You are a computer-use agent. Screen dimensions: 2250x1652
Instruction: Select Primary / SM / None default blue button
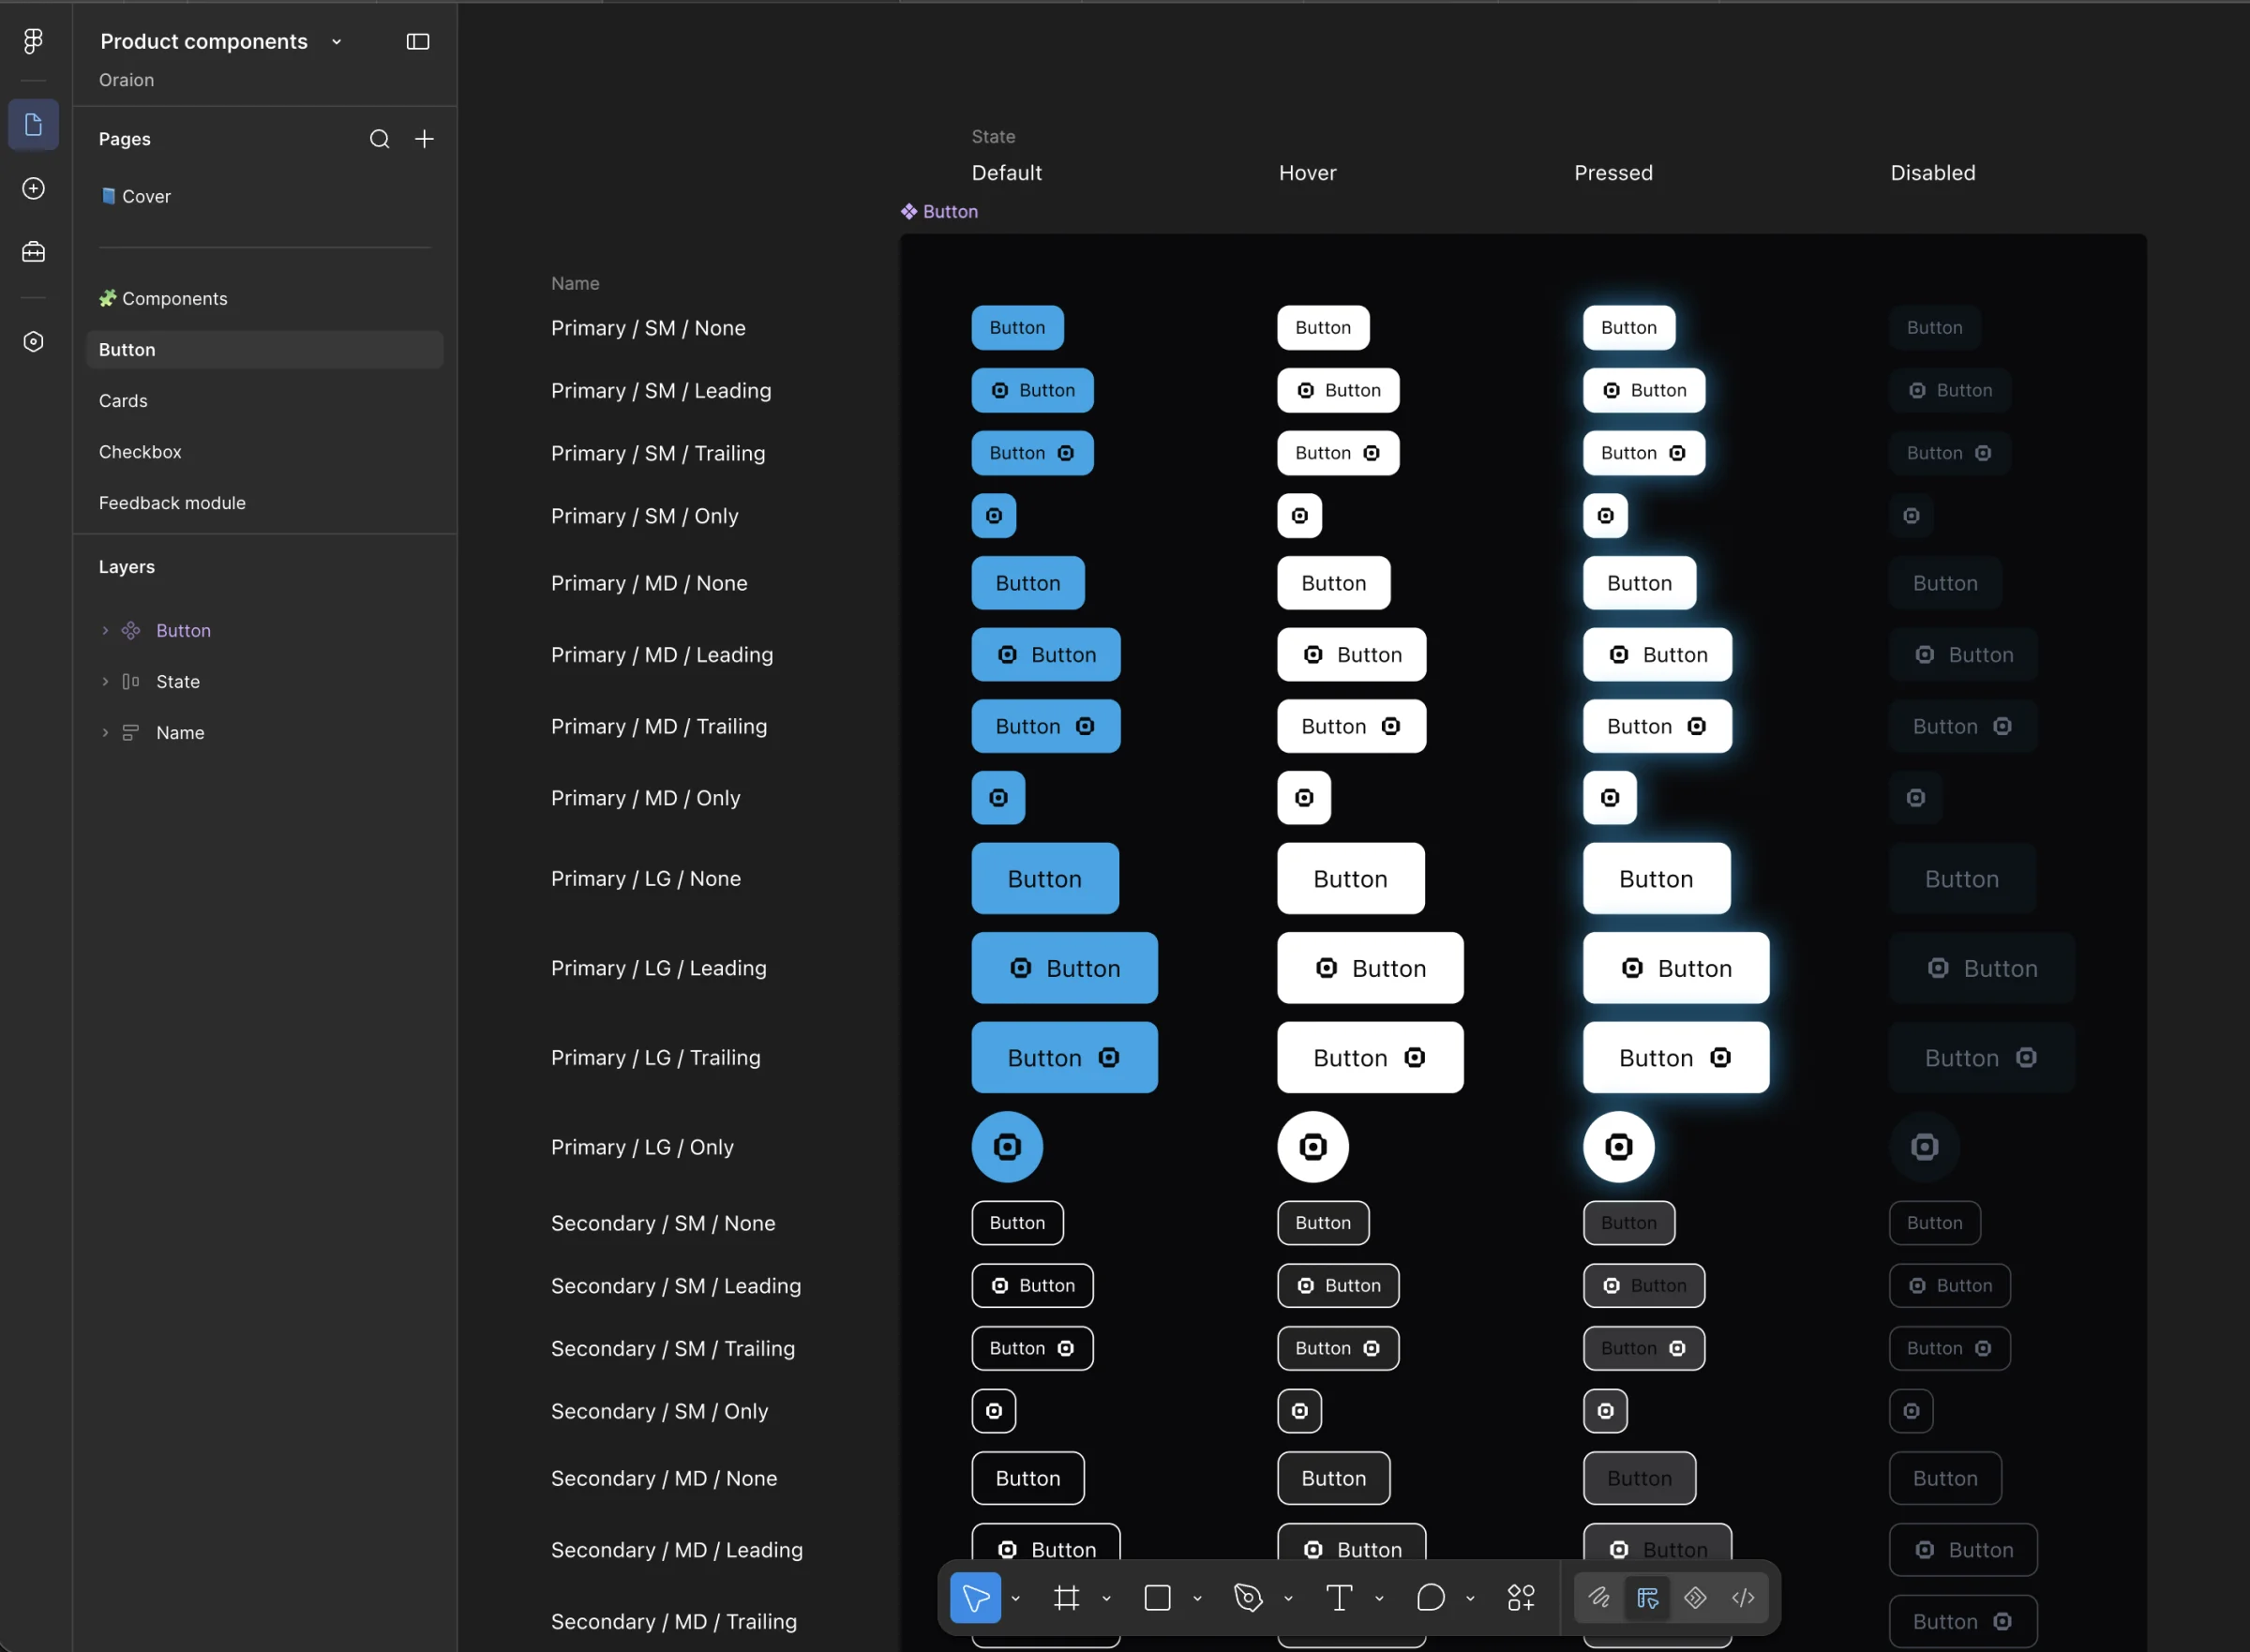pos(1017,327)
